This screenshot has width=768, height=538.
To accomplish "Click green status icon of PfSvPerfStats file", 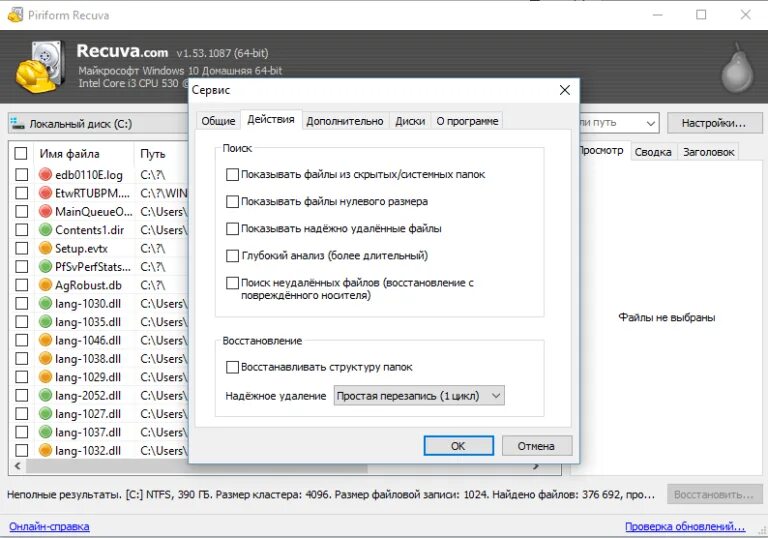I will pyautogui.click(x=45, y=267).
